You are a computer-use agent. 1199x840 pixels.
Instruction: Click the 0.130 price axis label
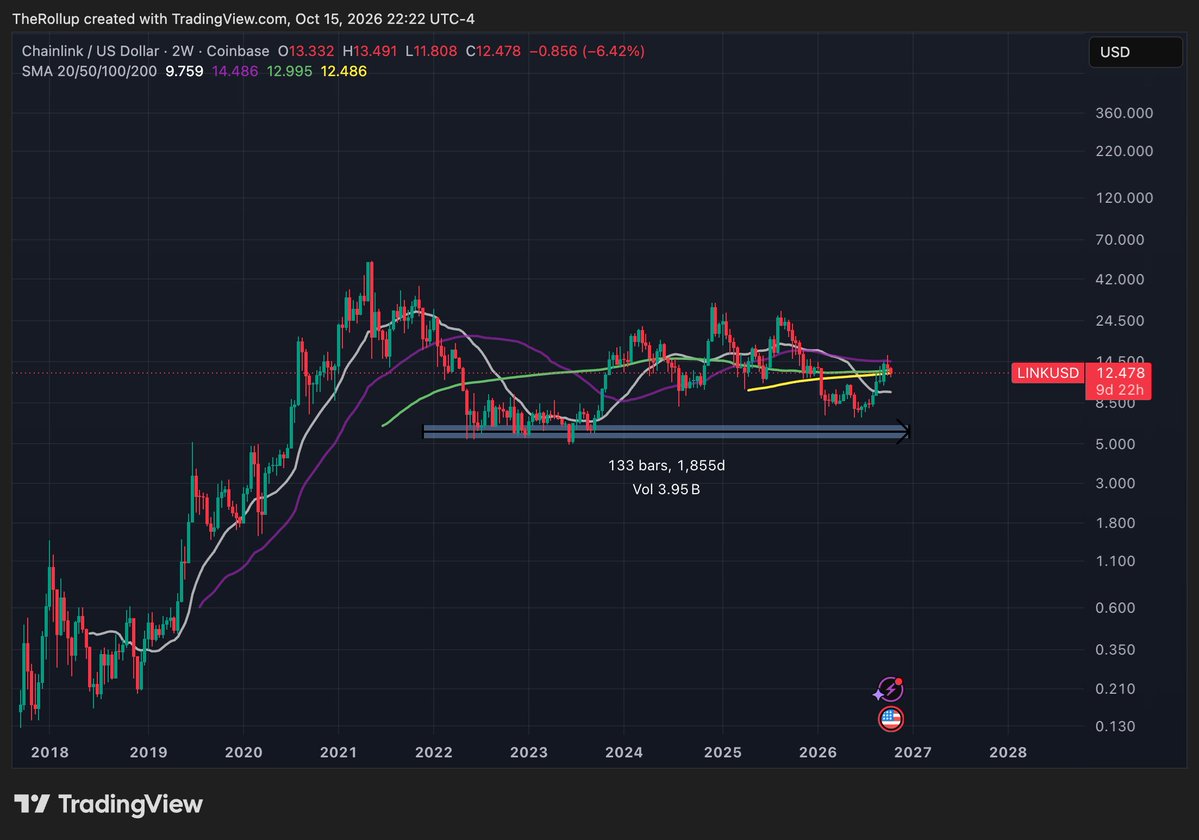pos(1115,726)
